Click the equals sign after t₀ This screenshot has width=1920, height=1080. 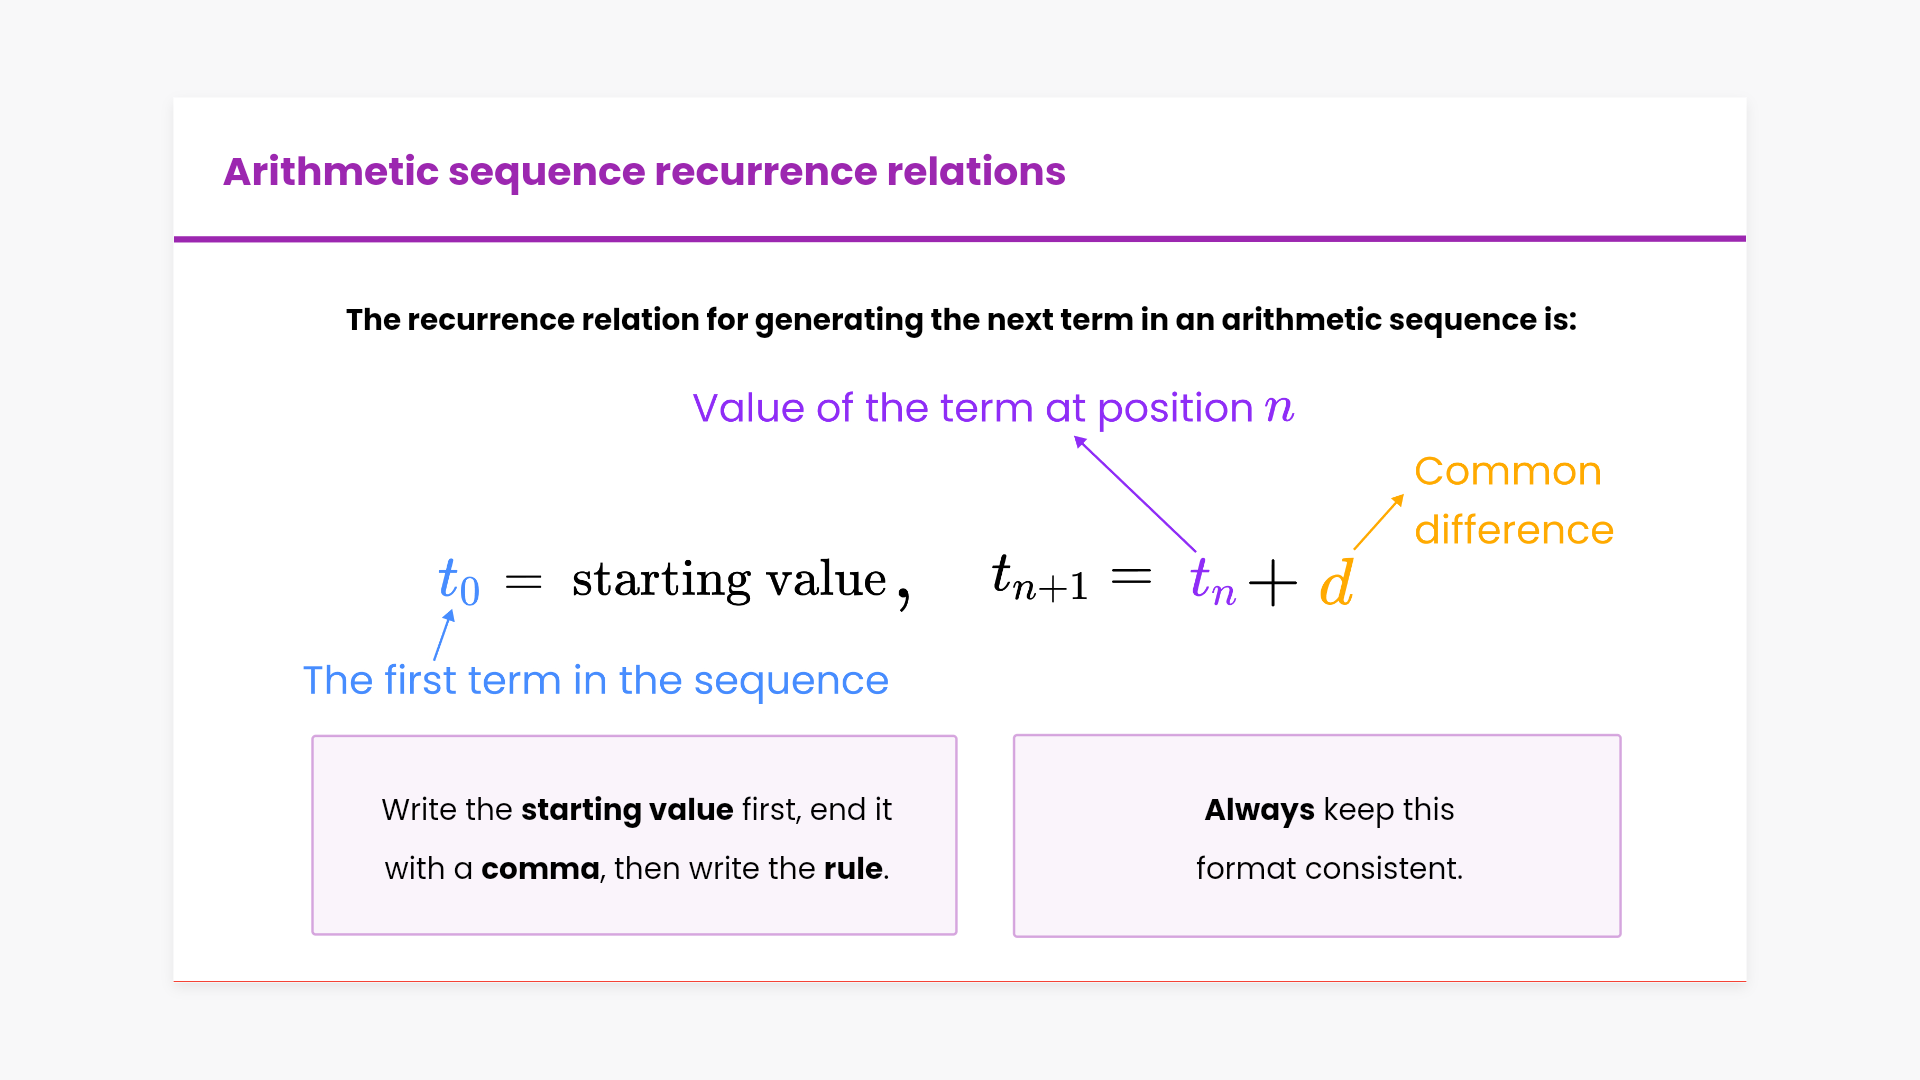tap(523, 581)
